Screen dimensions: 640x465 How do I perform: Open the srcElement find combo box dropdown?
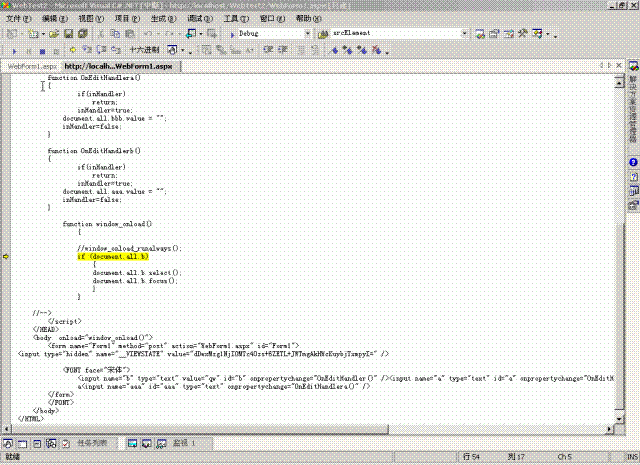[x=464, y=33]
